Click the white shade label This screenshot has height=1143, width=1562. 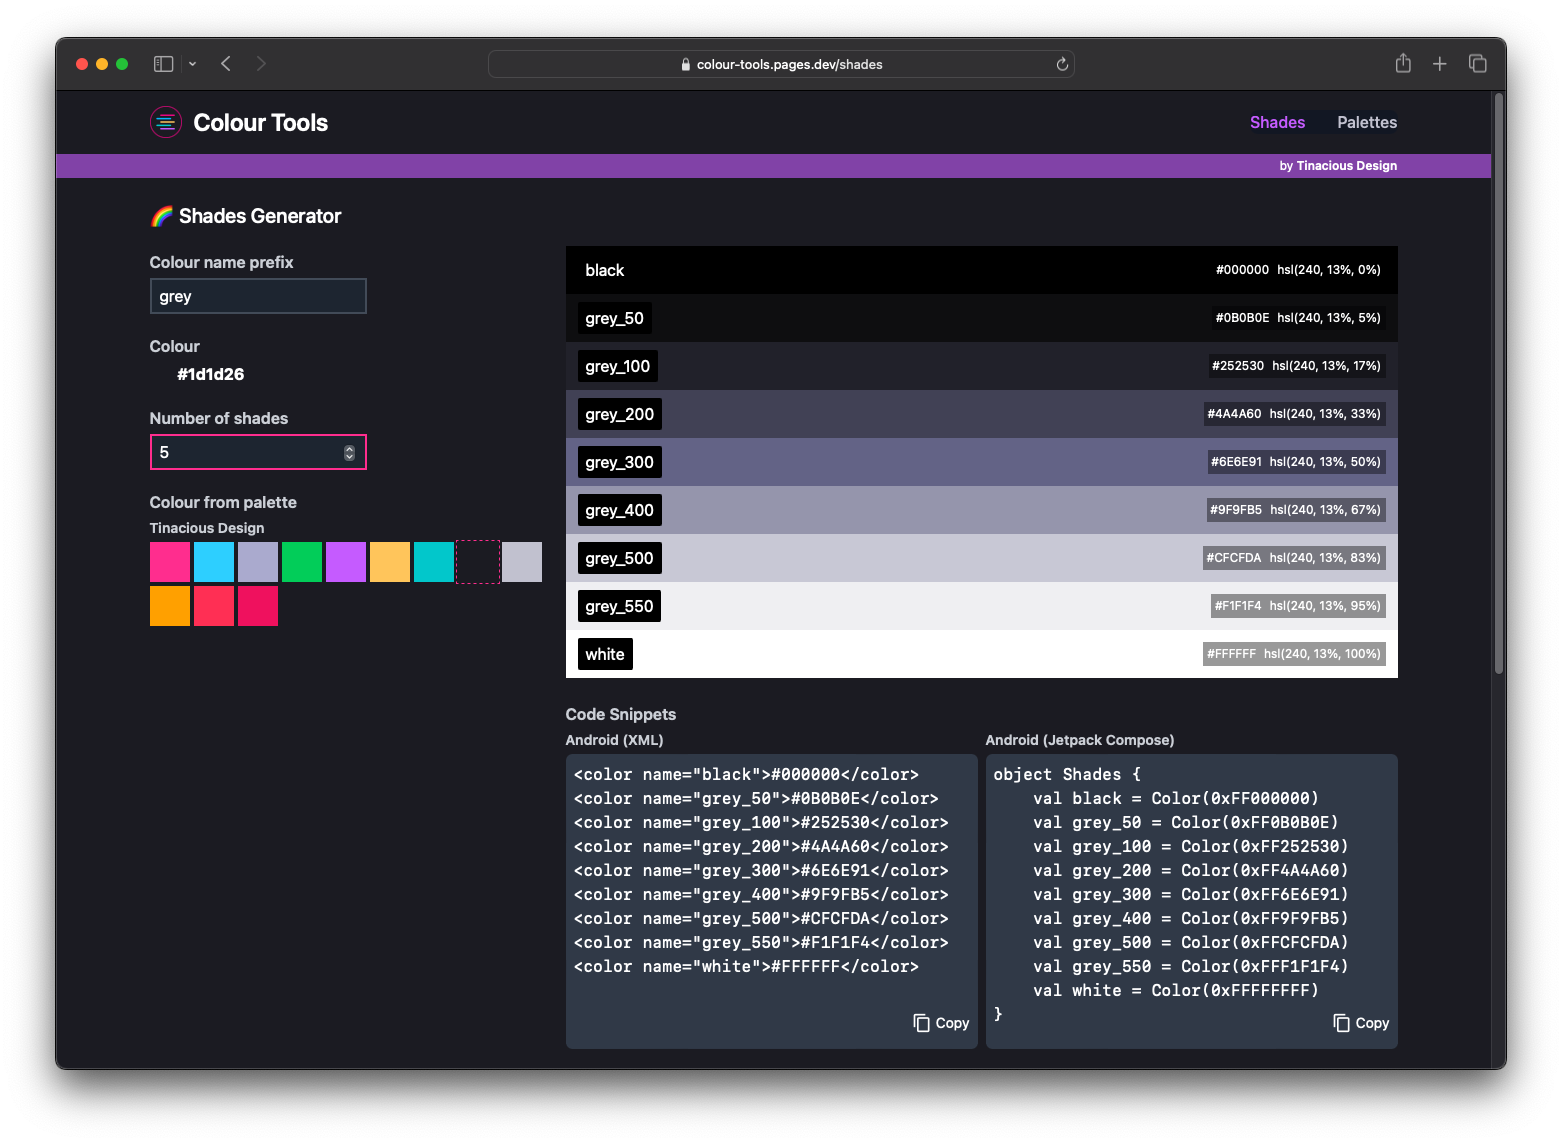605,654
